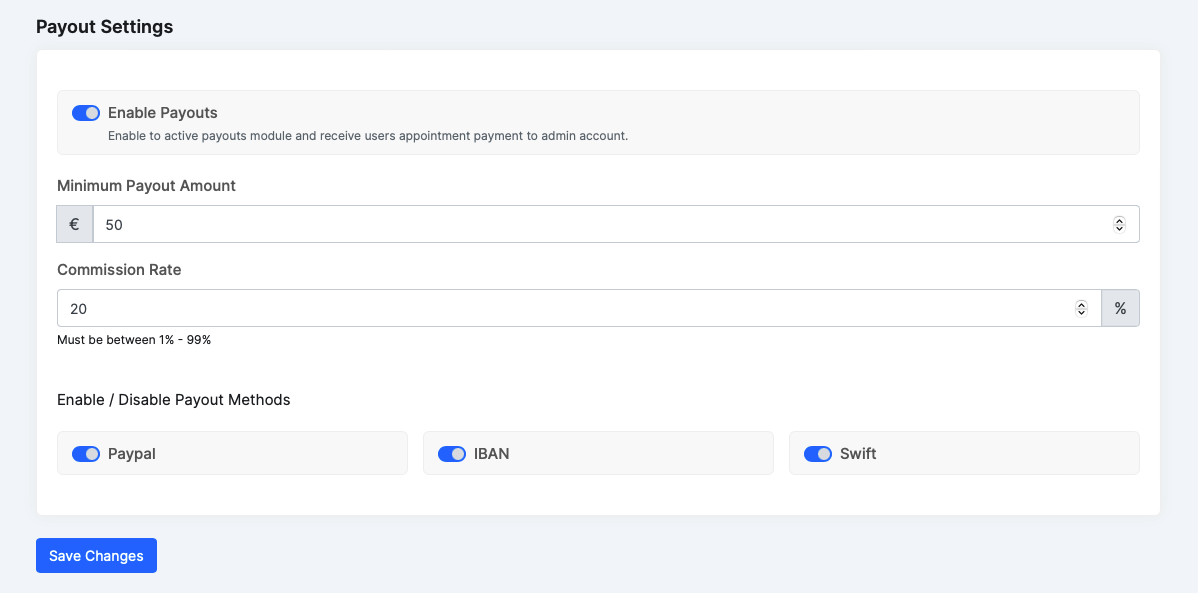Screen dimensions: 1198x593
Task: Click the Payout Settings page heading
Action: (104, 27)
